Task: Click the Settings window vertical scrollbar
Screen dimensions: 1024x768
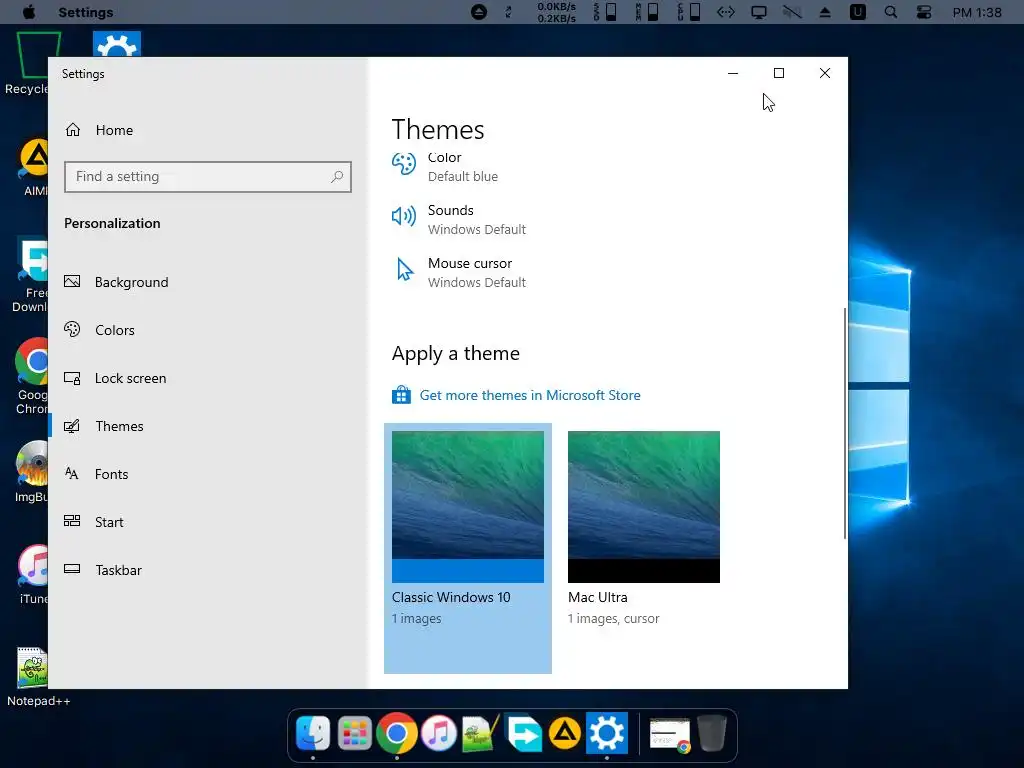Action: [845, 423]
